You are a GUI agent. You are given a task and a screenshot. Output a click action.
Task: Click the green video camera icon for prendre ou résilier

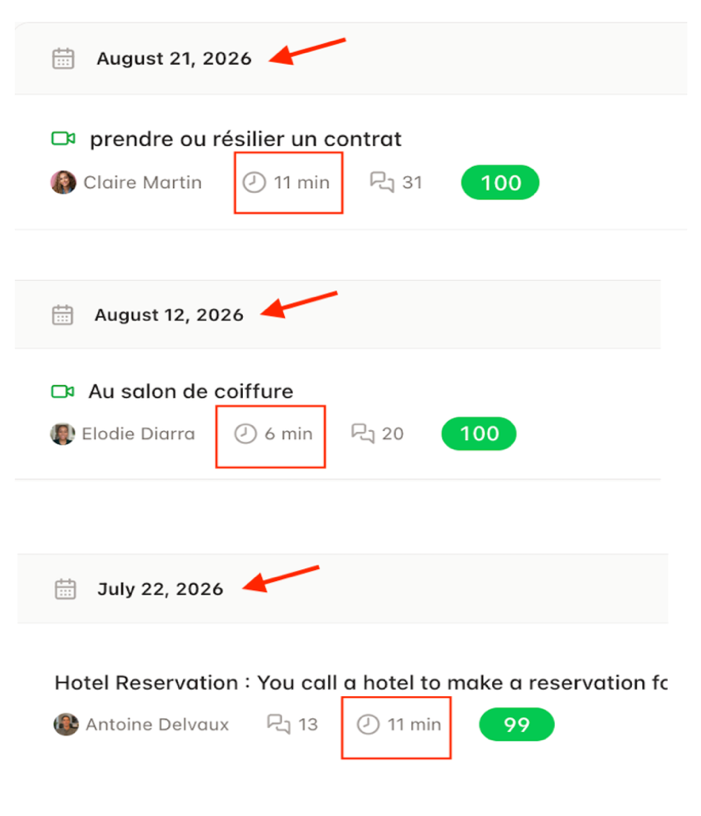63,138
